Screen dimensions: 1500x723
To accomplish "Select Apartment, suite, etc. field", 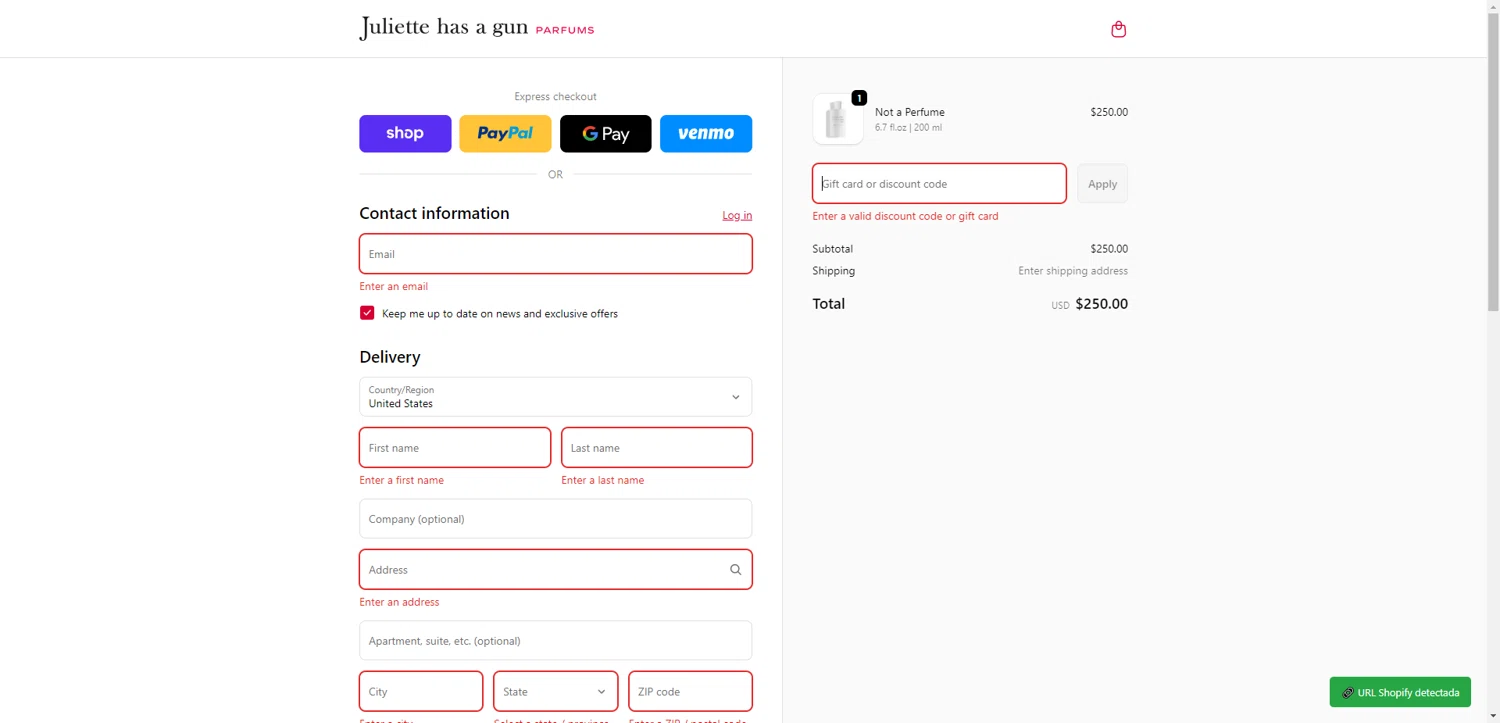I will 555,641.
